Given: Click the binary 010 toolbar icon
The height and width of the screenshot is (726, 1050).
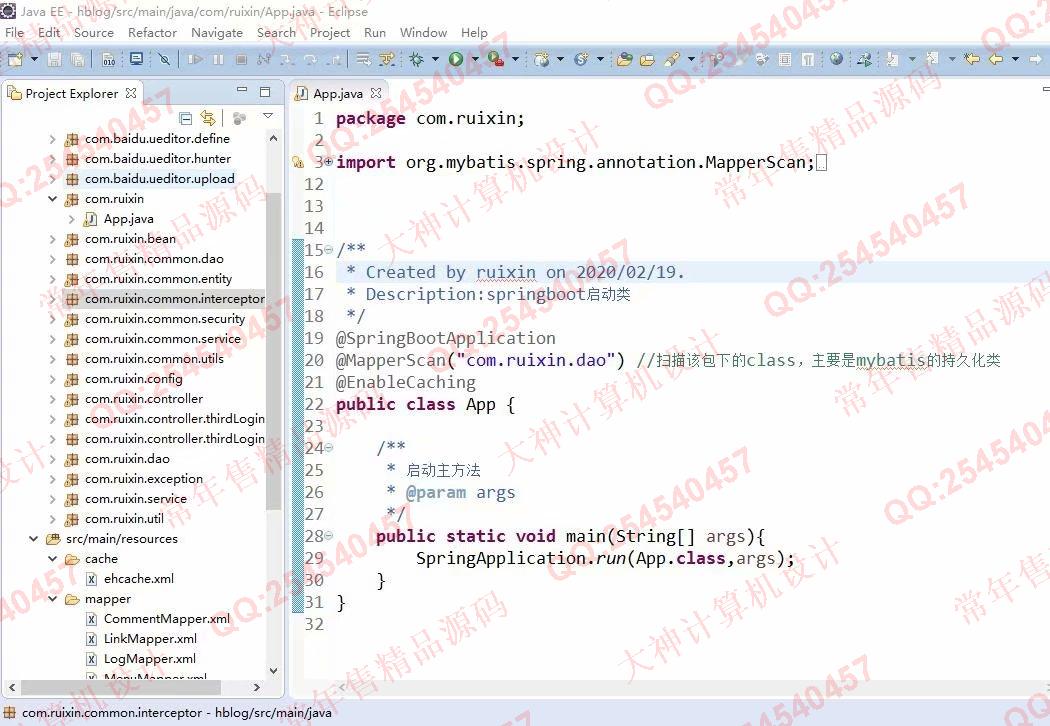Looking at the screenshot, I should pyautogui.click(x=108, y=60).
